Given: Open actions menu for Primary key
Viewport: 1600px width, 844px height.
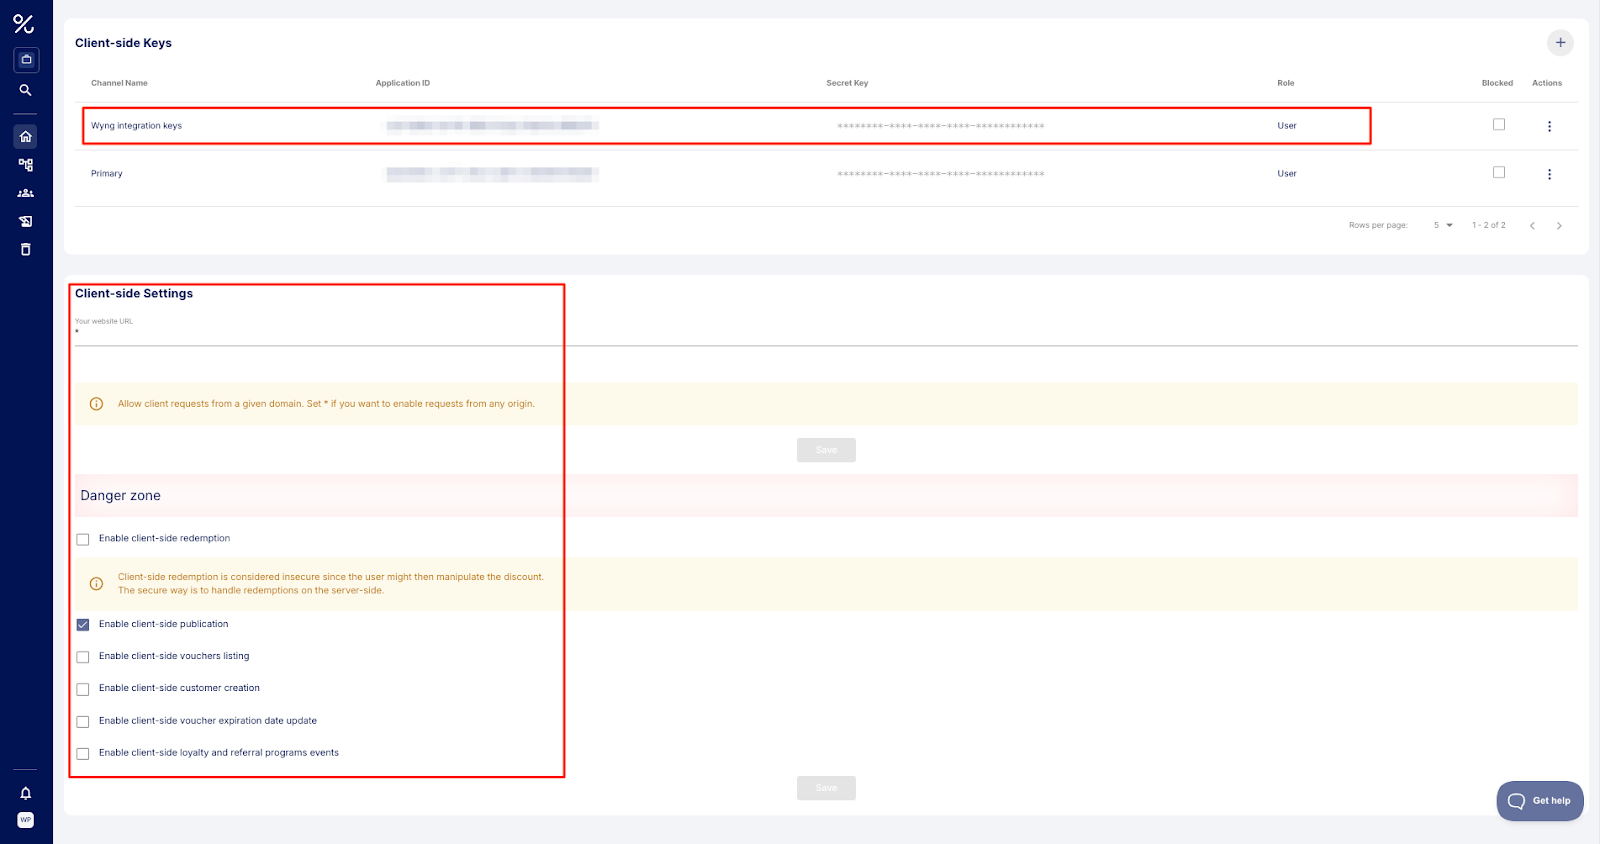Looking at the screenshot, I should [1549, 174].
